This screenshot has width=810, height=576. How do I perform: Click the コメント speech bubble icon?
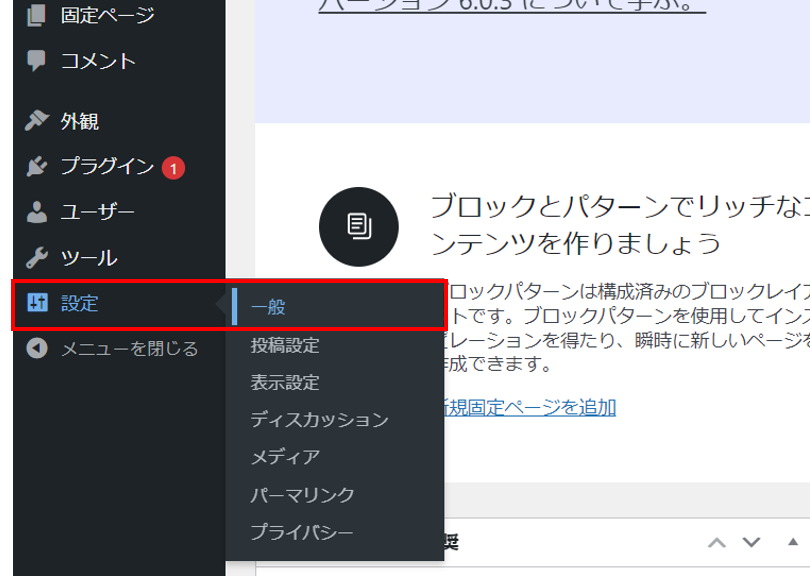pos(37,60)
